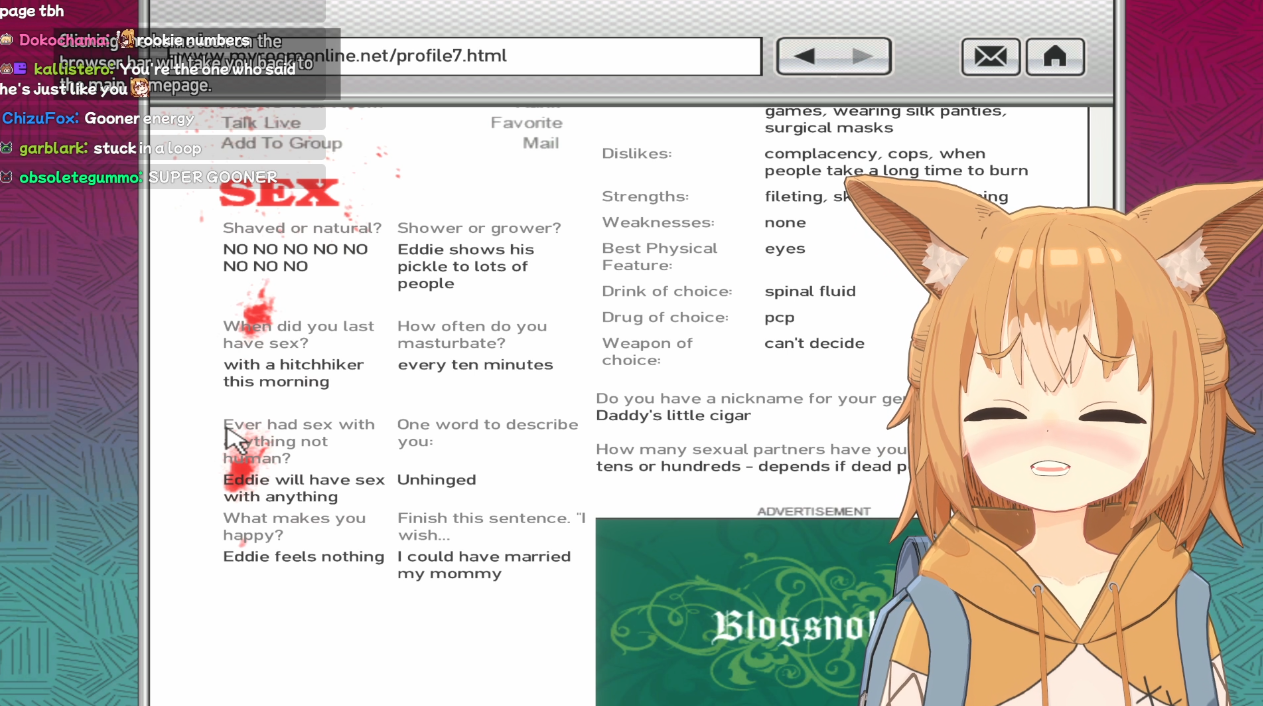Select the 'every ten minutes' answer
1263x706 pixels.
(x=475, y=365)
